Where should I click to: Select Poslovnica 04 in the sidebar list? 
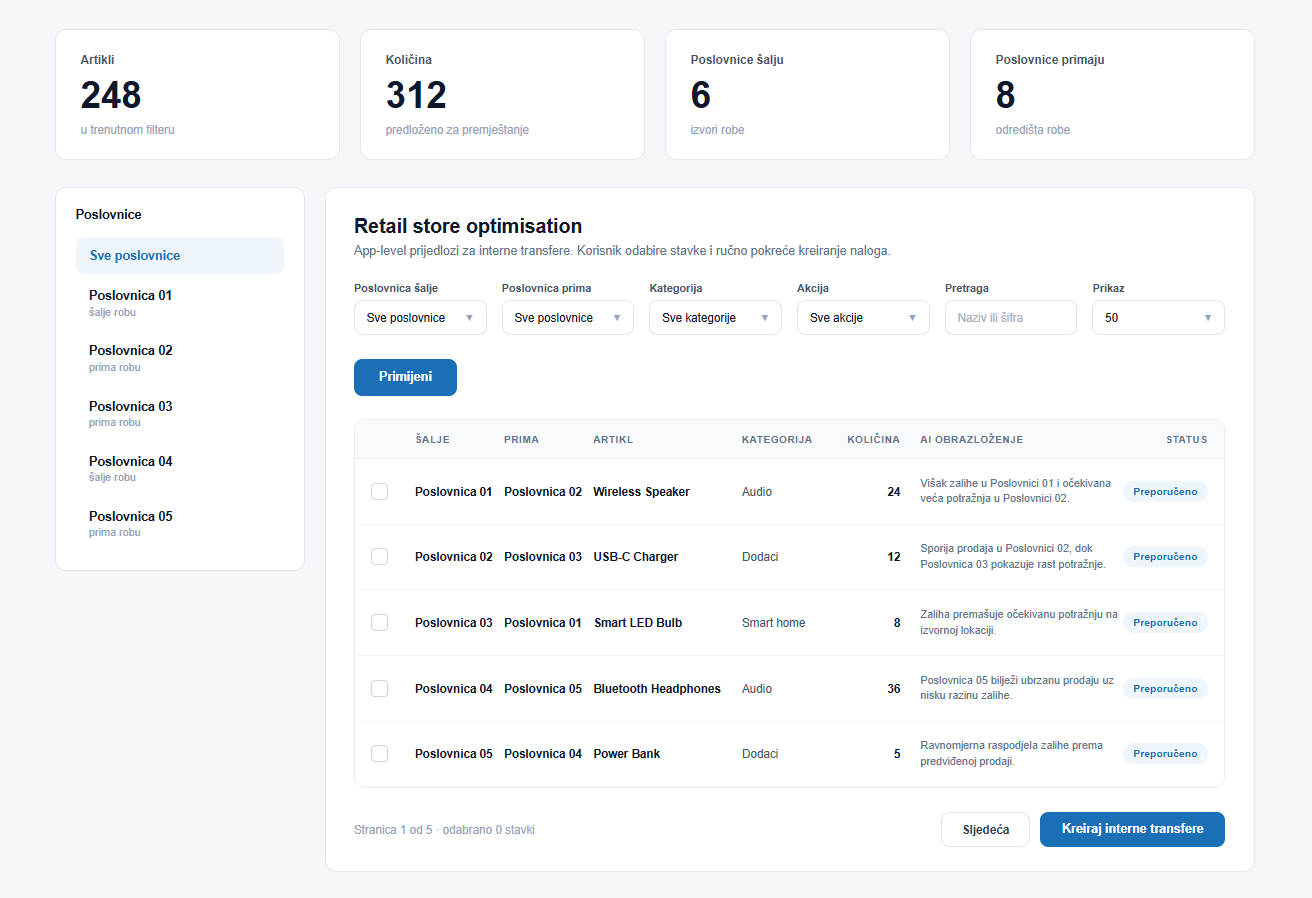pos(180,468)
